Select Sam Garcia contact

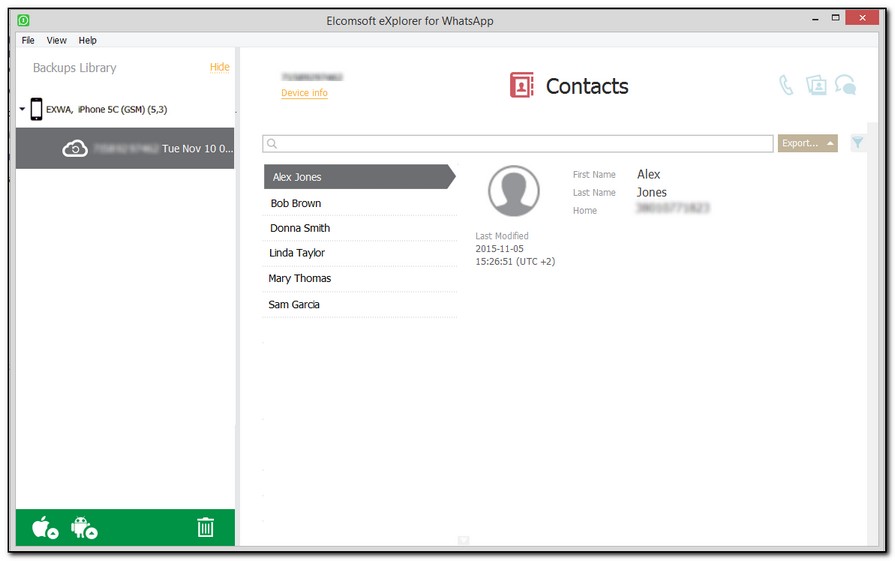294,304
